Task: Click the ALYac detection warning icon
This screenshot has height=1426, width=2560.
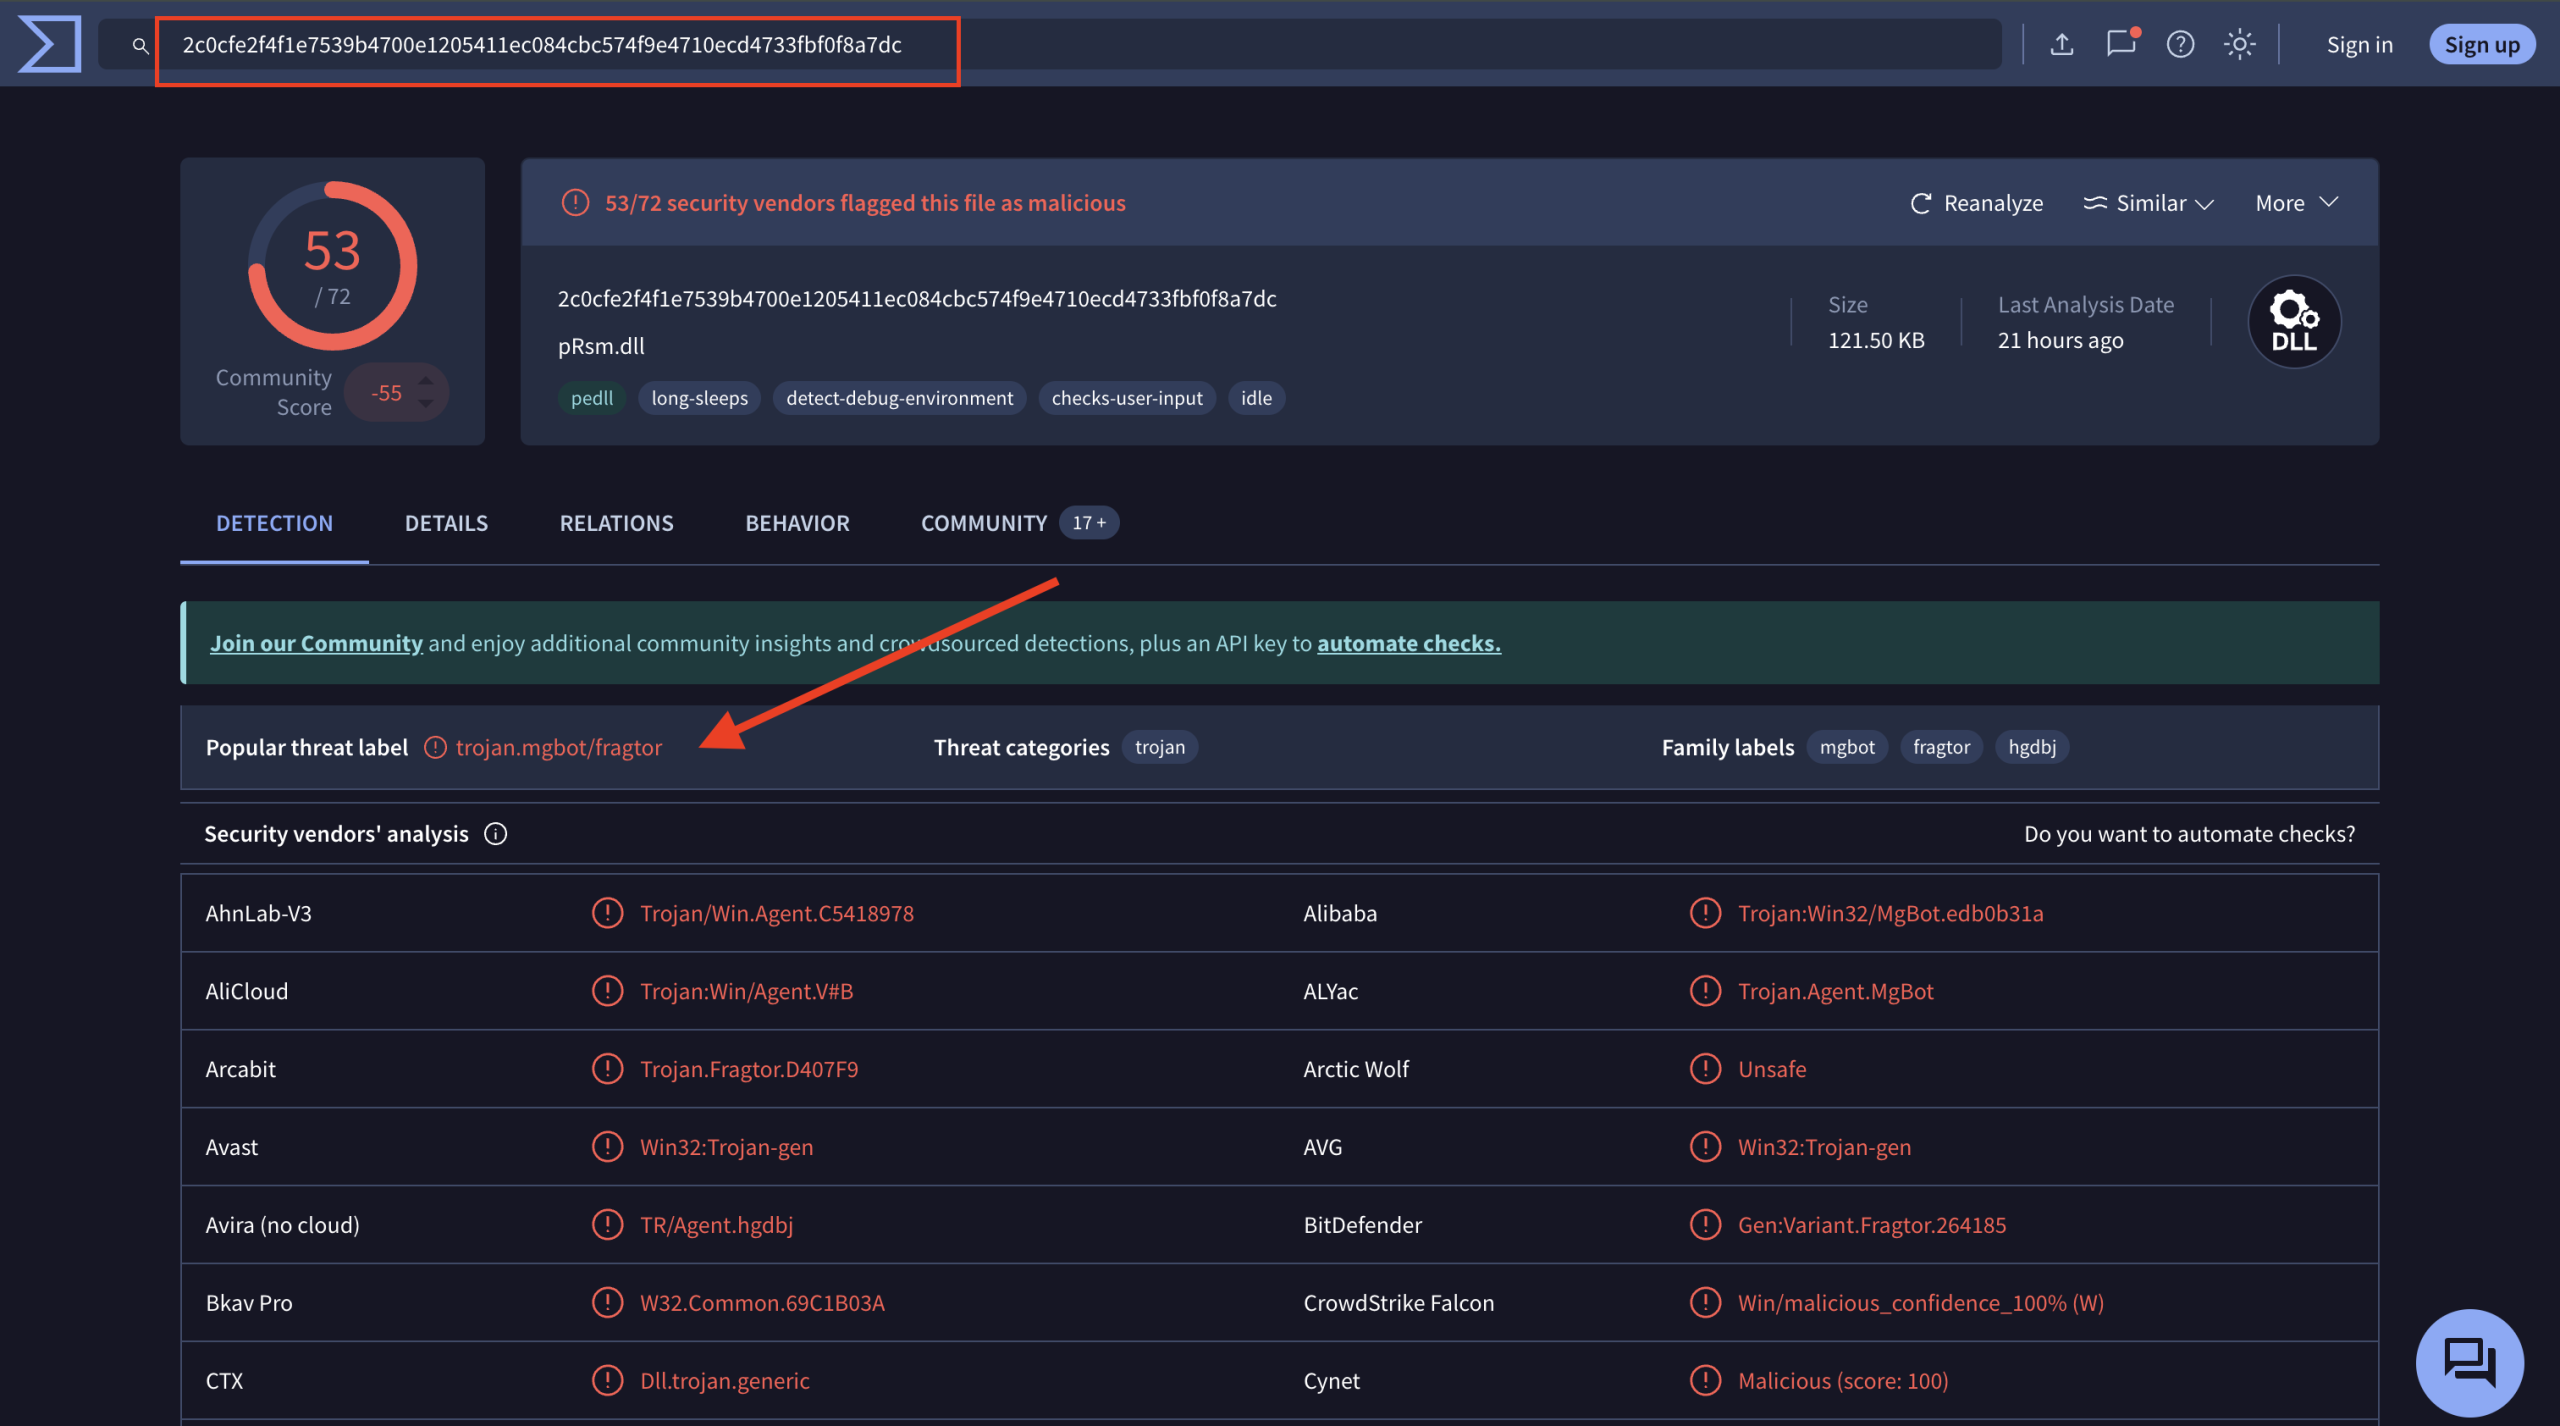Action: pyautogui.click(x=1705, y=990)
